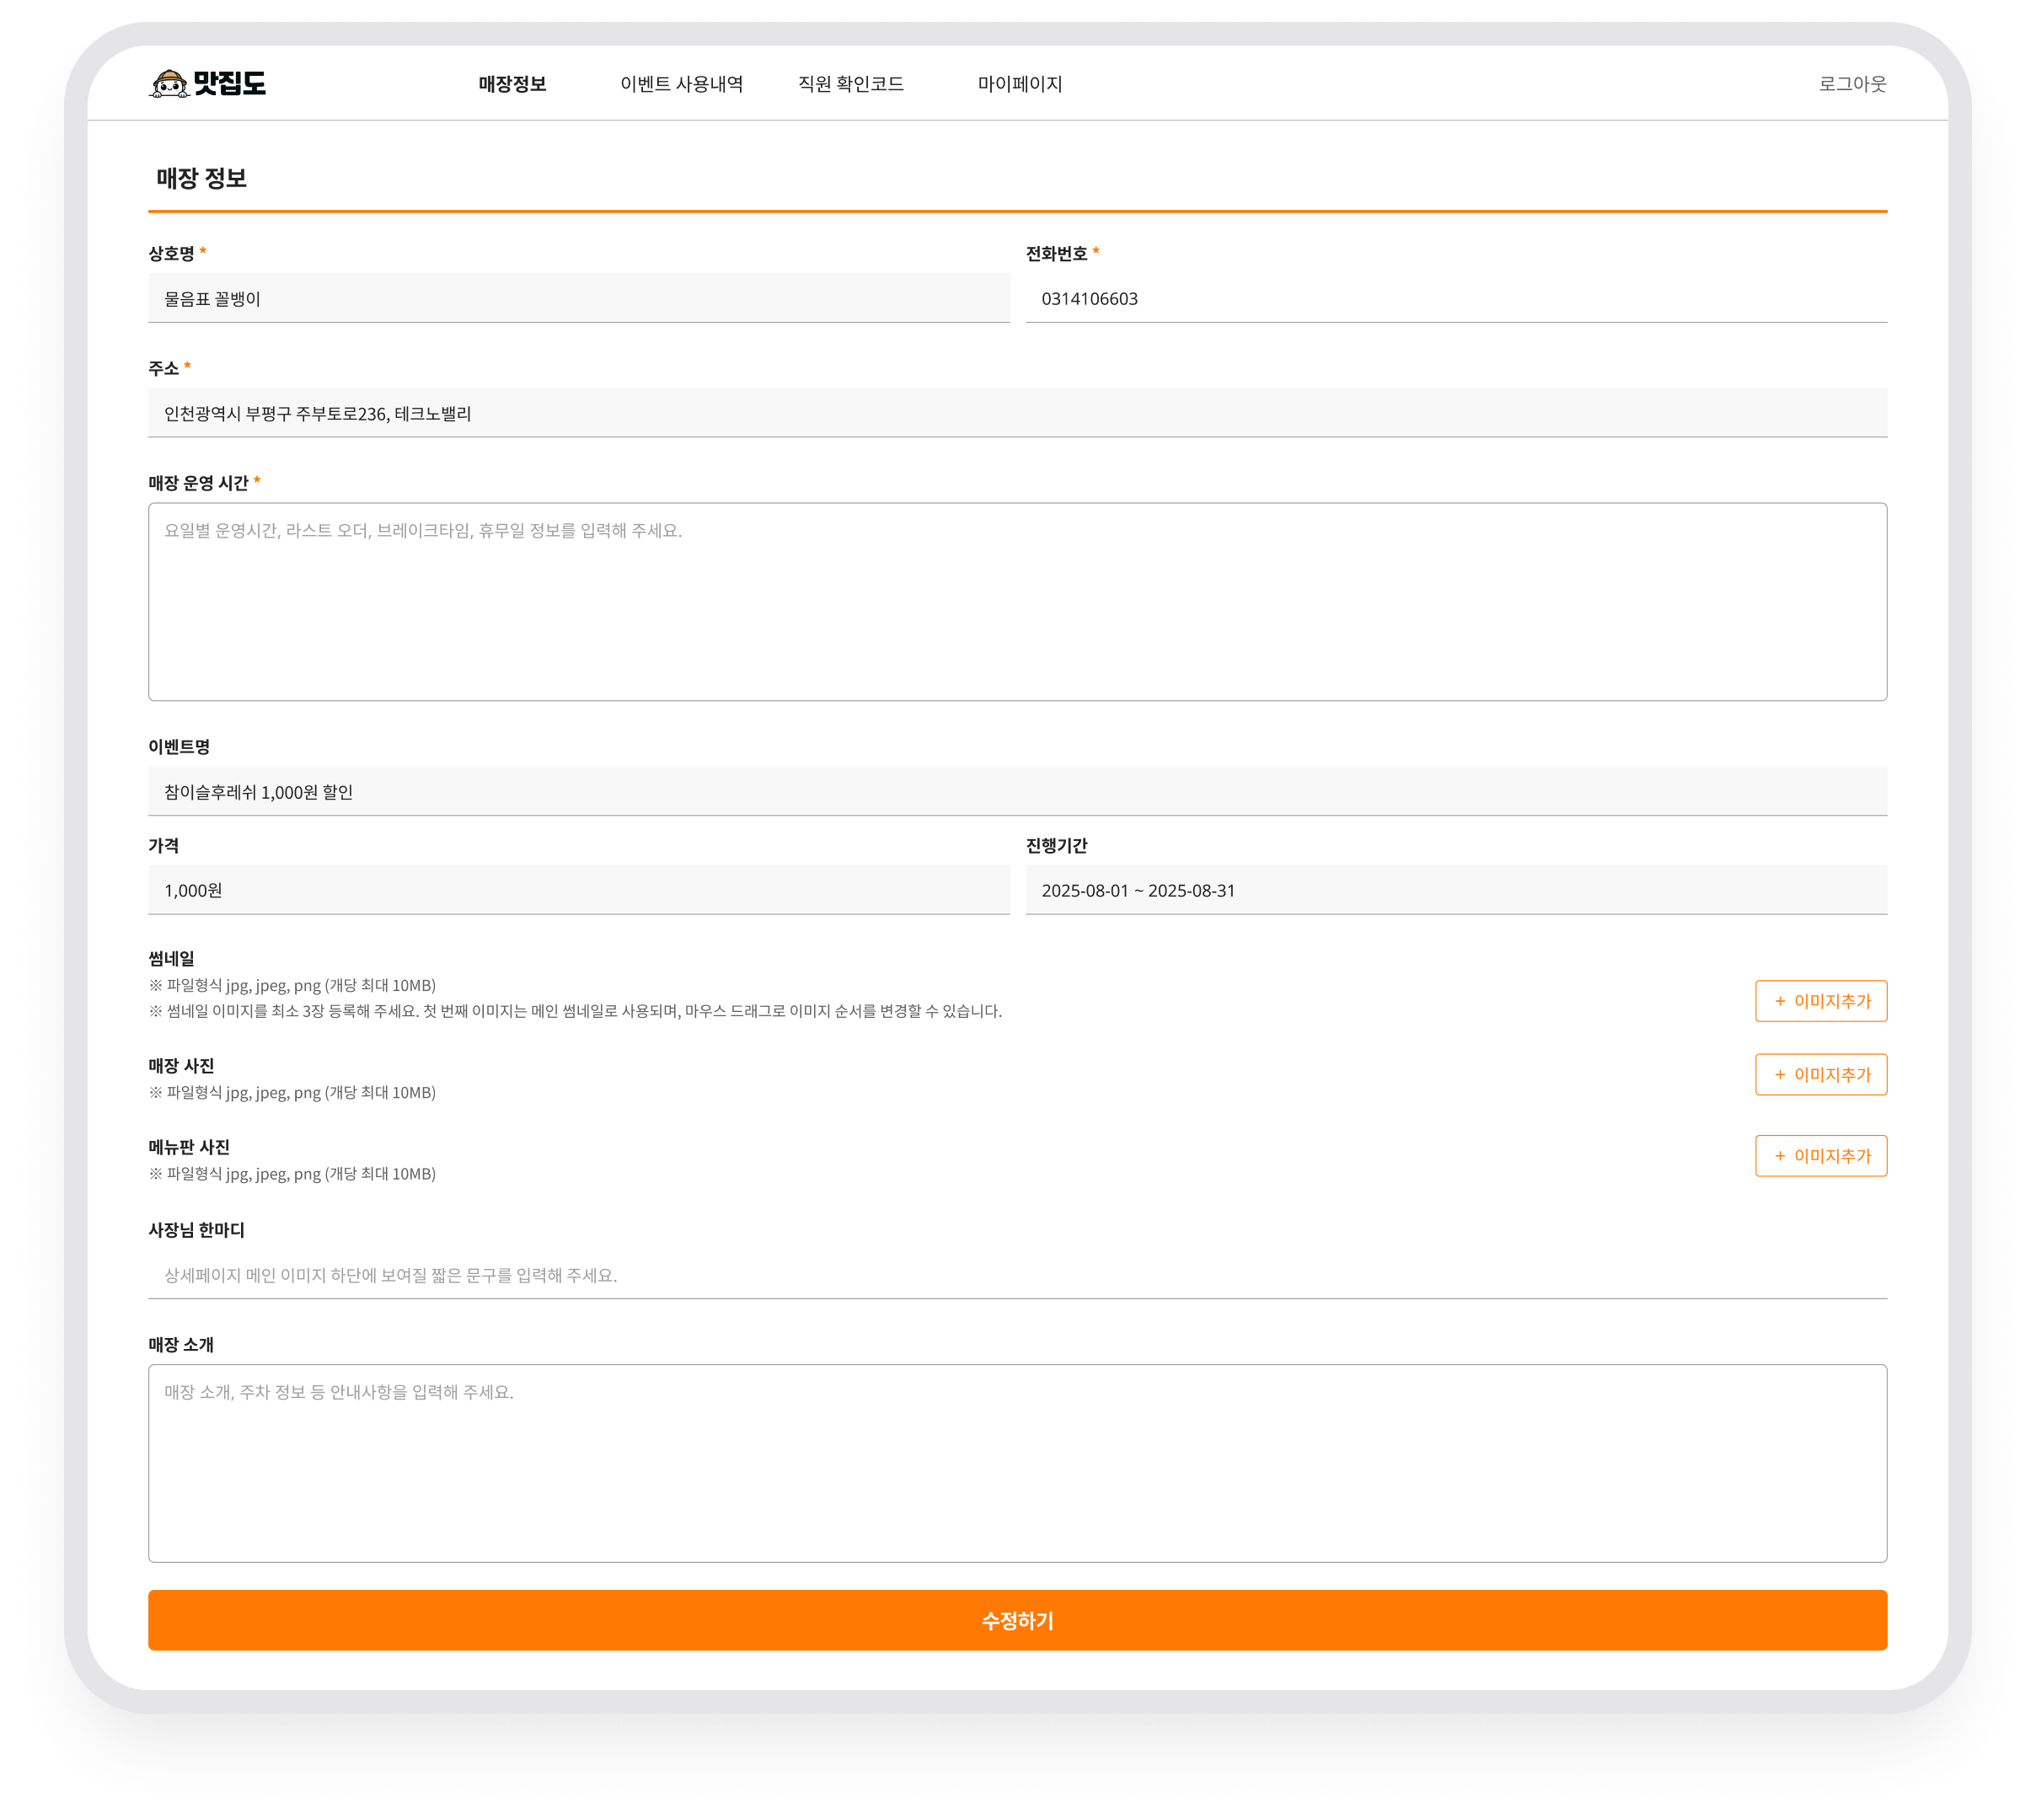The height and width of the screenshot is (1820, 2036).
Task: Click the 매장 운영 시간 label
Action: (x=198, y=483)
